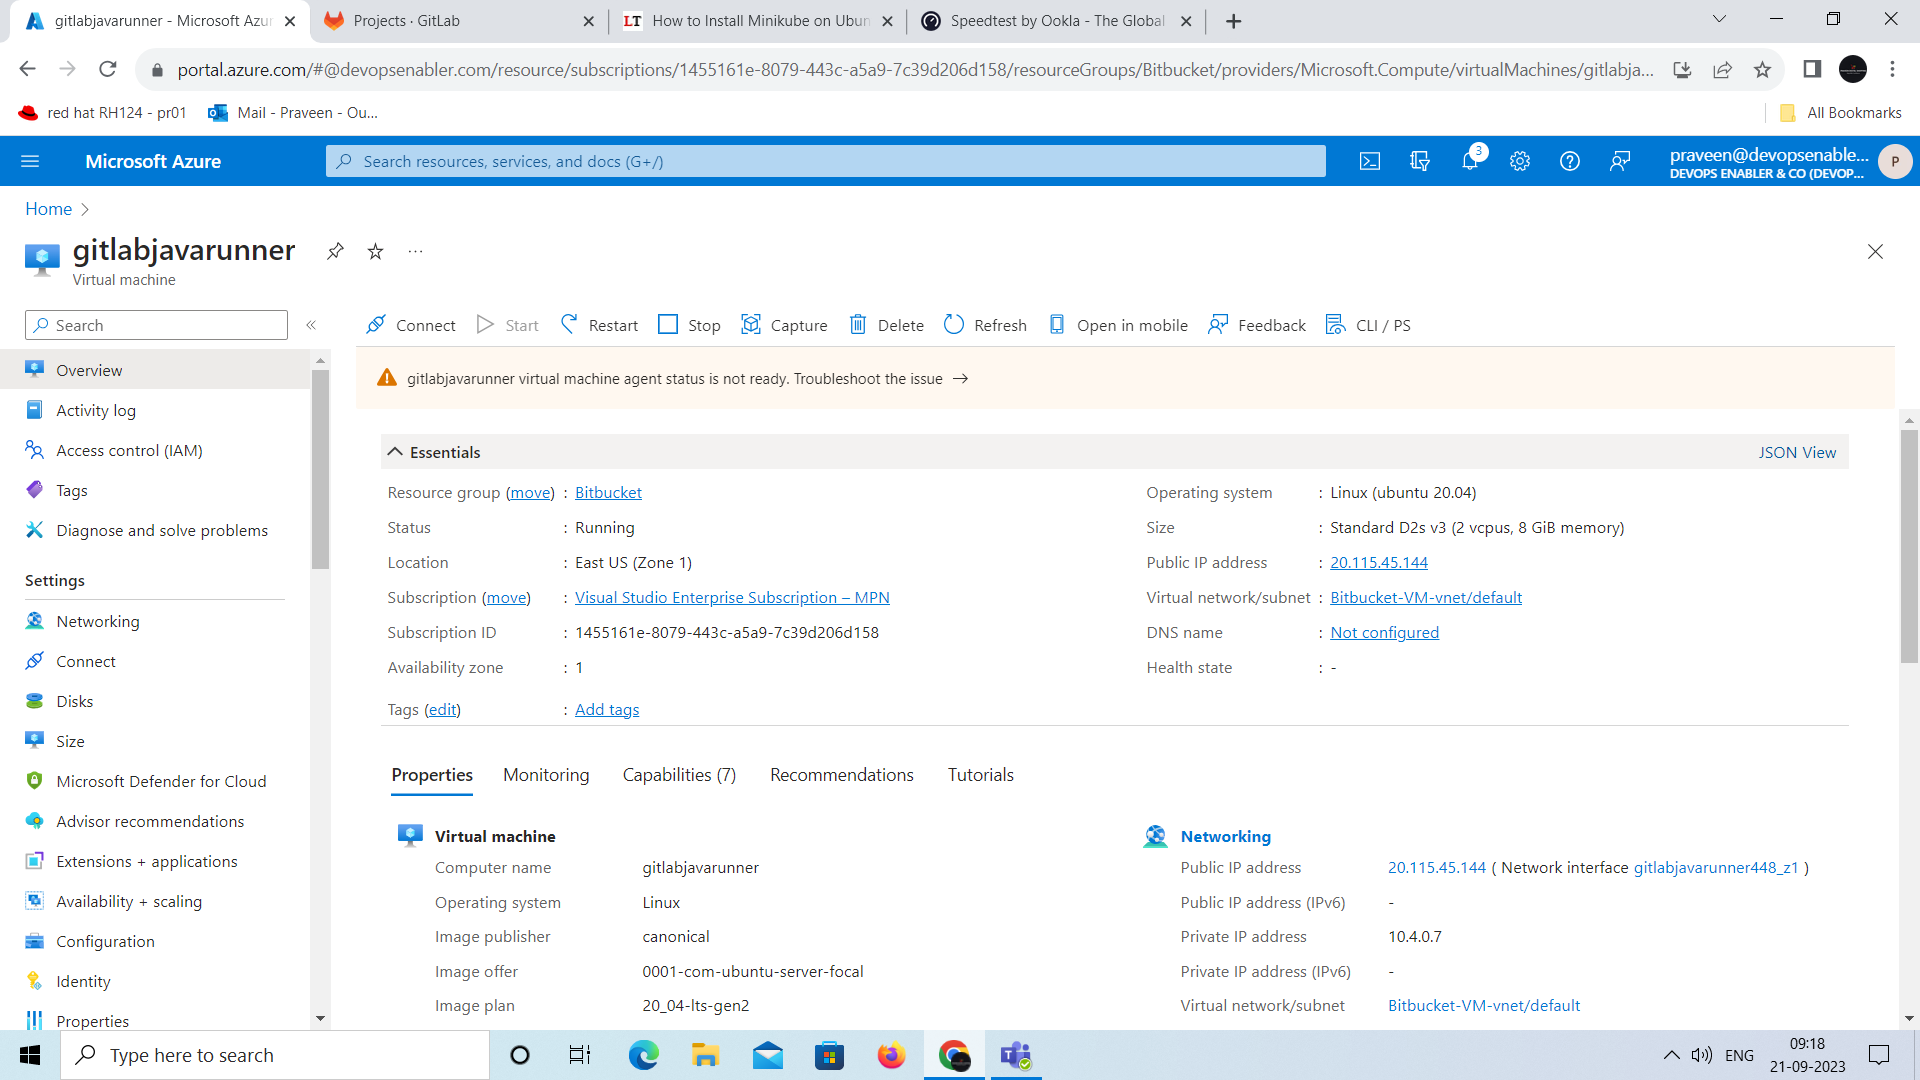
Task: Open Availability + scaling in sidebar
Action: tap(129, 901)
